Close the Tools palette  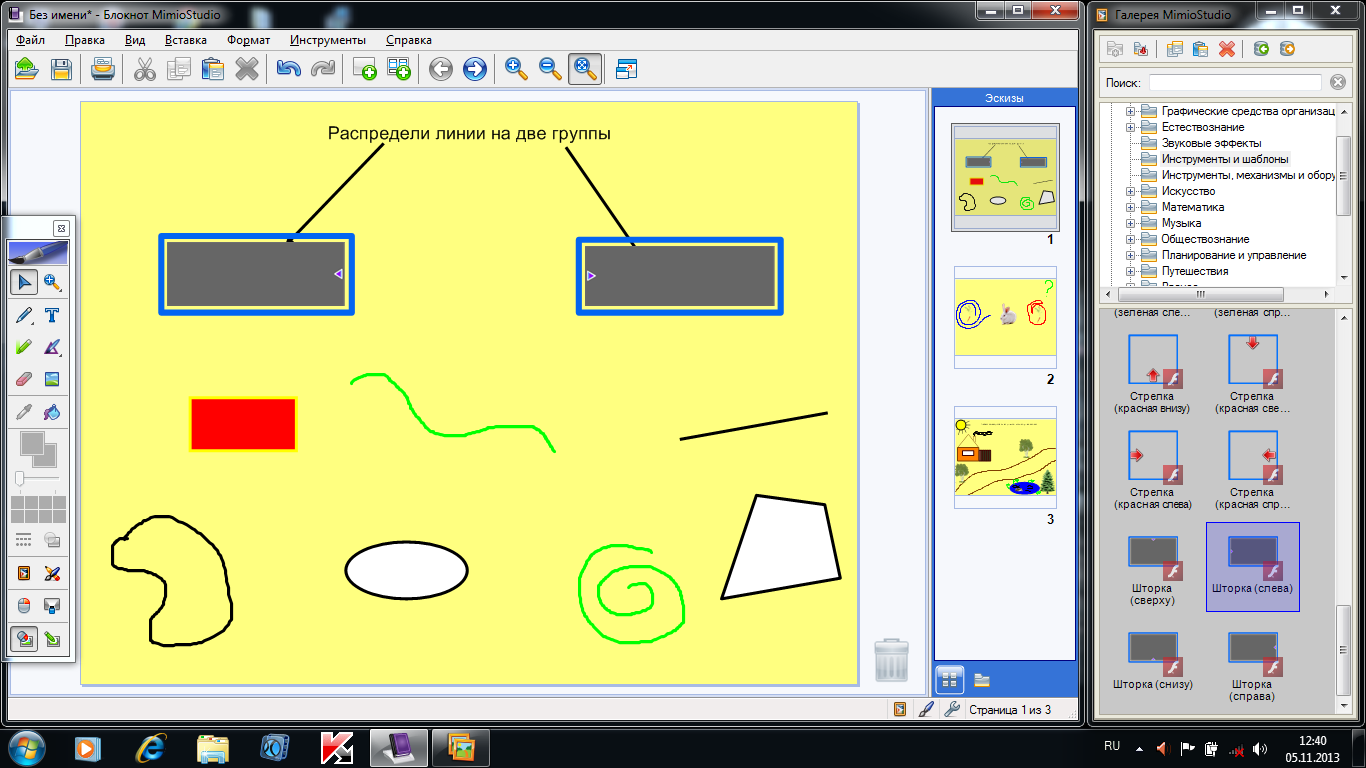60,228
